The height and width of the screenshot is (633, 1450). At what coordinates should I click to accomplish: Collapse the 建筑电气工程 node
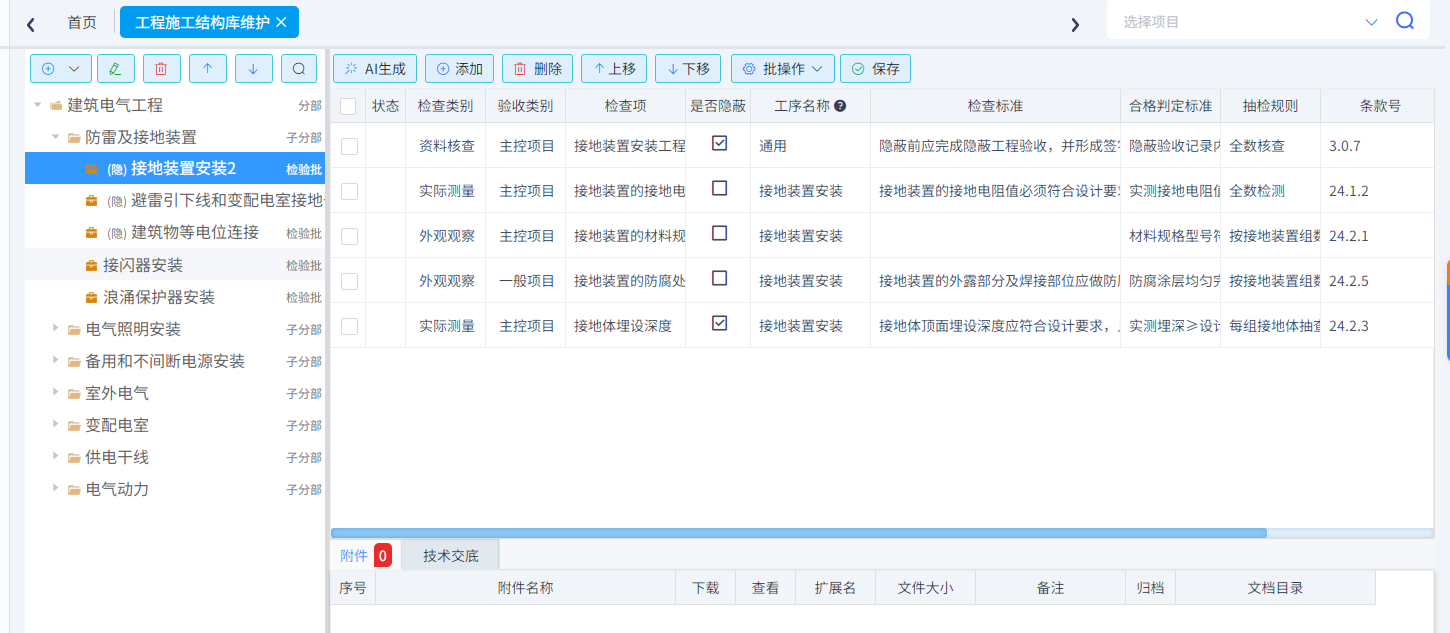tap(38, 105)
